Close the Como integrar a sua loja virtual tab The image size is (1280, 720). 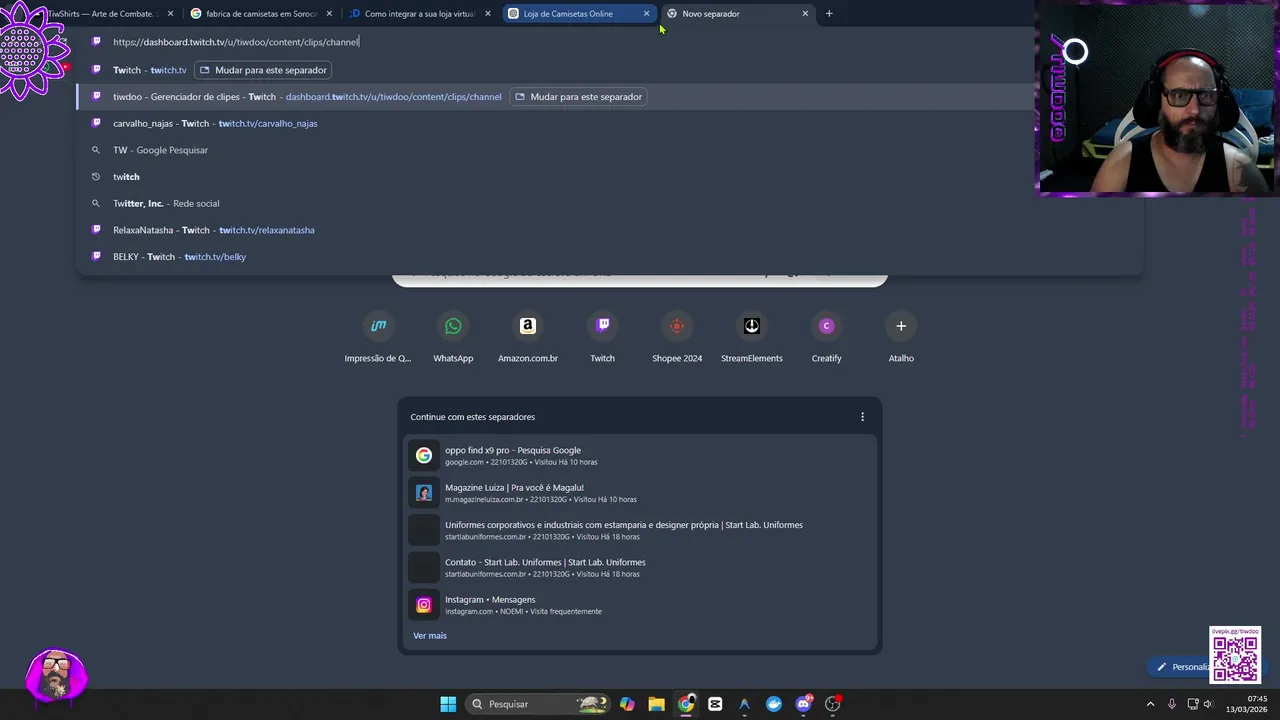pos(488,14)
